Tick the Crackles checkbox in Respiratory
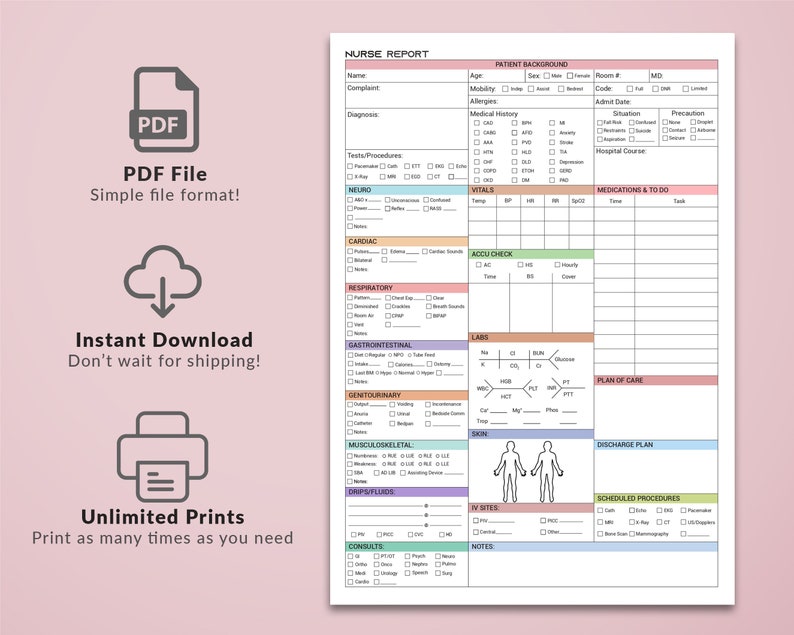This screenshot has width=794, height=635. click(x=388, y=306)
